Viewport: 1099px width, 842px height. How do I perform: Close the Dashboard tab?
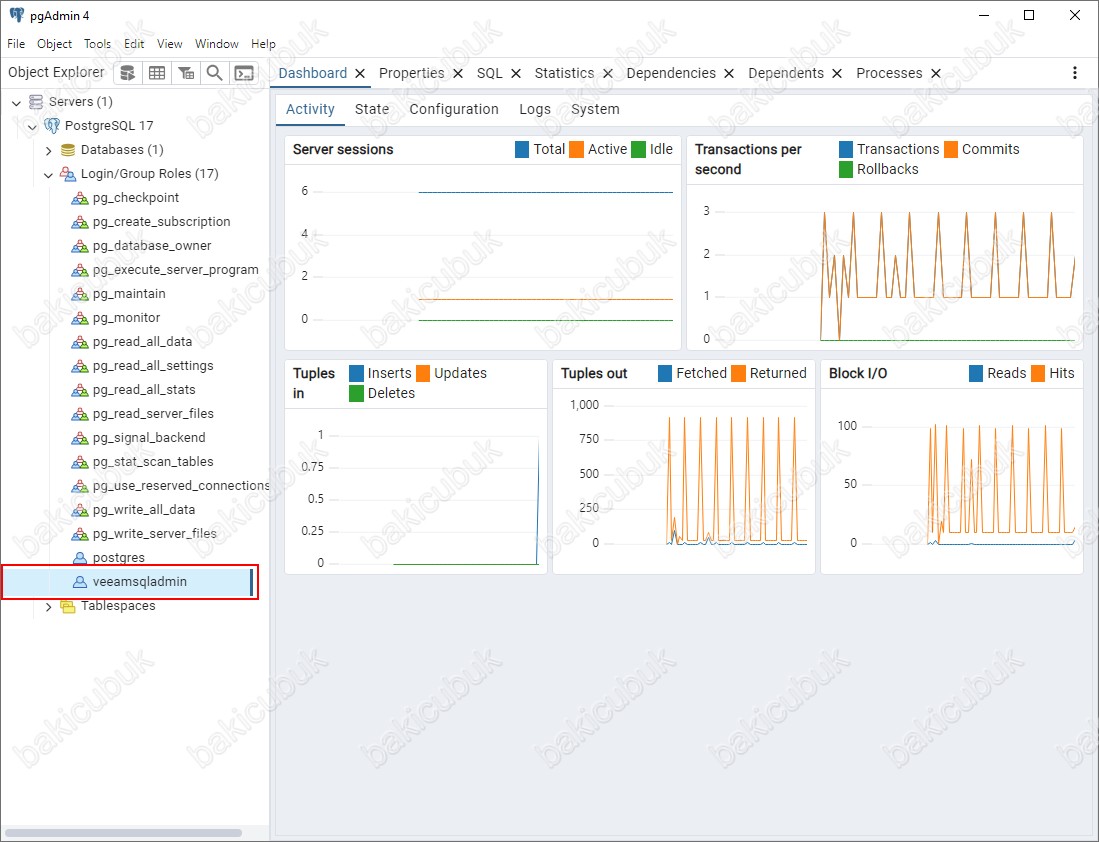click(360, 74)
